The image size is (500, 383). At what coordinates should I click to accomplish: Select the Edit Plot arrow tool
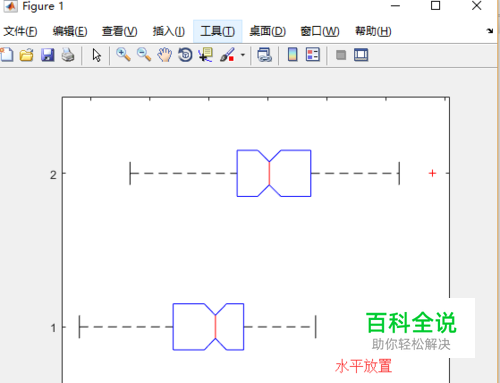(x=97, y=55)
